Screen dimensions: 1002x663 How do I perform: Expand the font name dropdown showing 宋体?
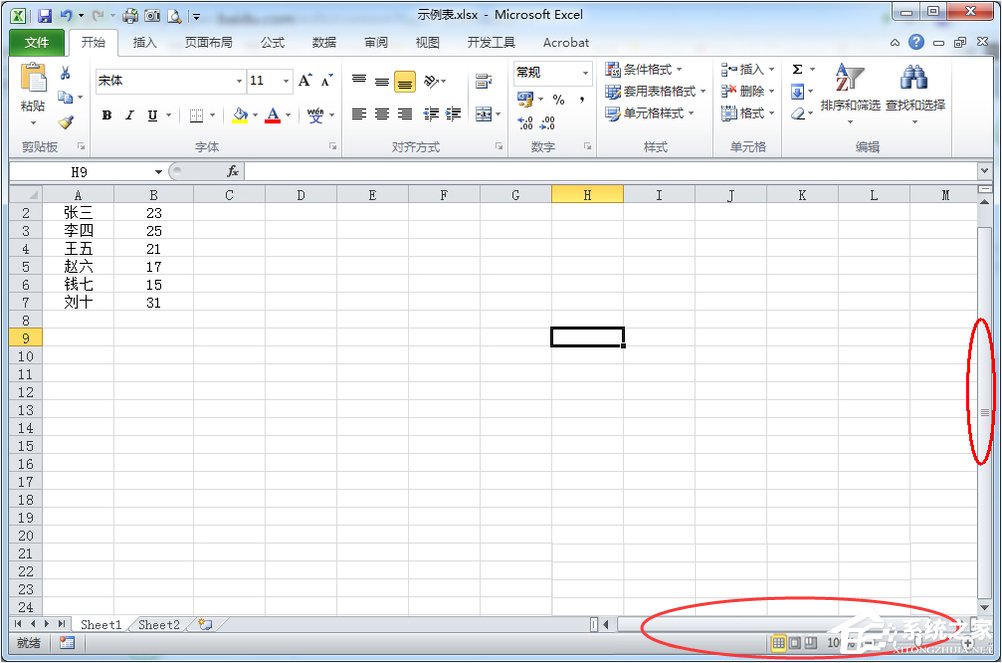239,81
